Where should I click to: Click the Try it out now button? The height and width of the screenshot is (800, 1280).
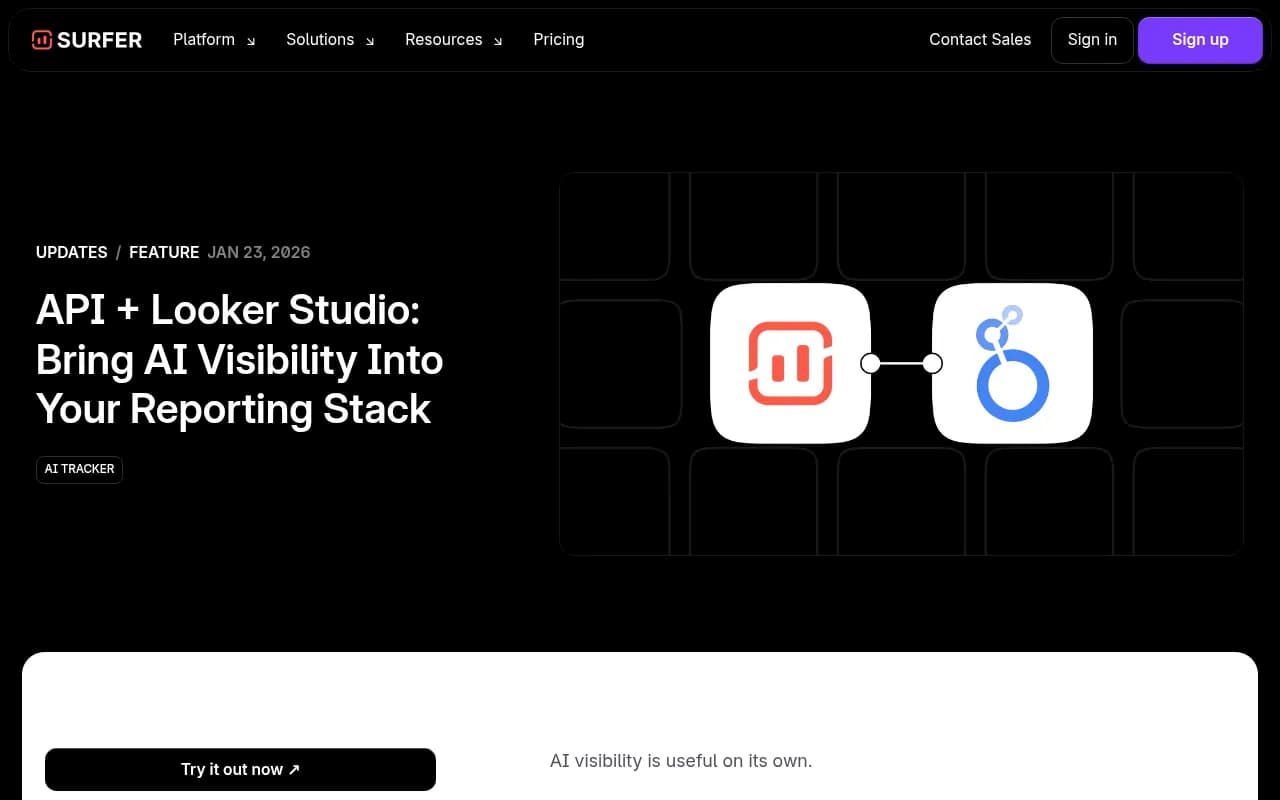pyautogui.click(x=240, y=769)
